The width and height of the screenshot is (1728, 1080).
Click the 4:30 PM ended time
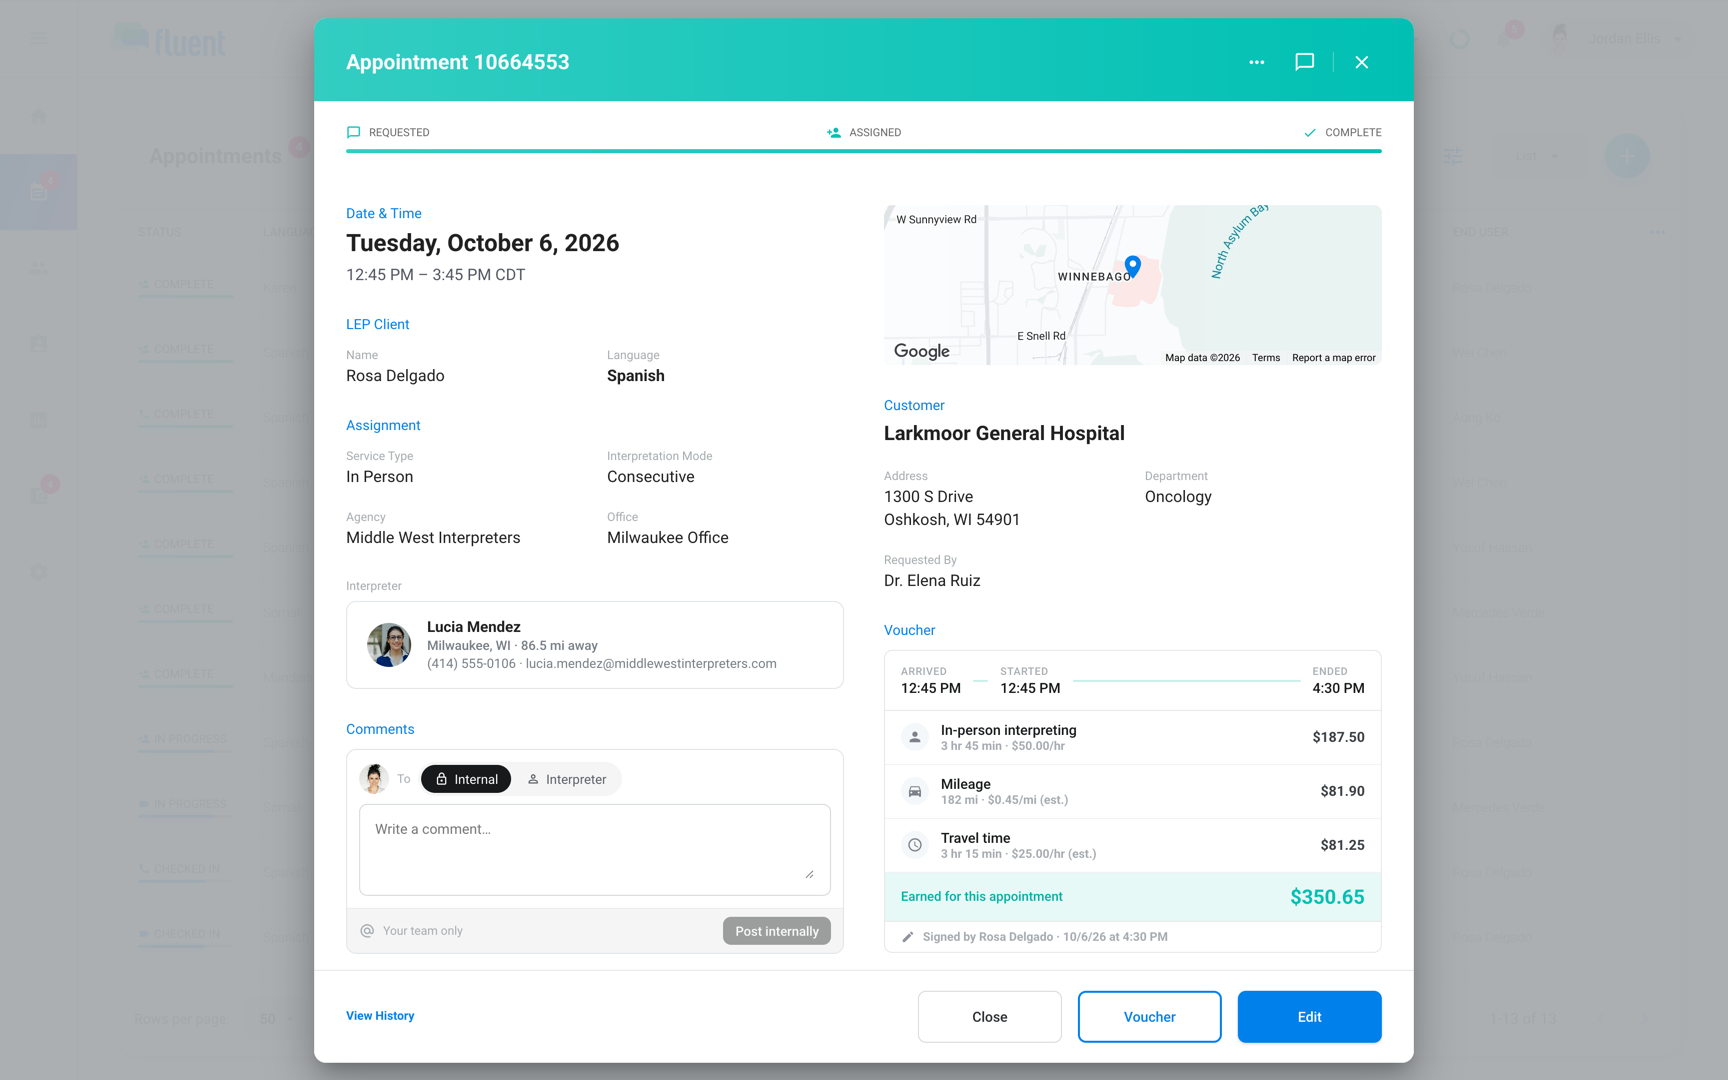point(1338,688)
